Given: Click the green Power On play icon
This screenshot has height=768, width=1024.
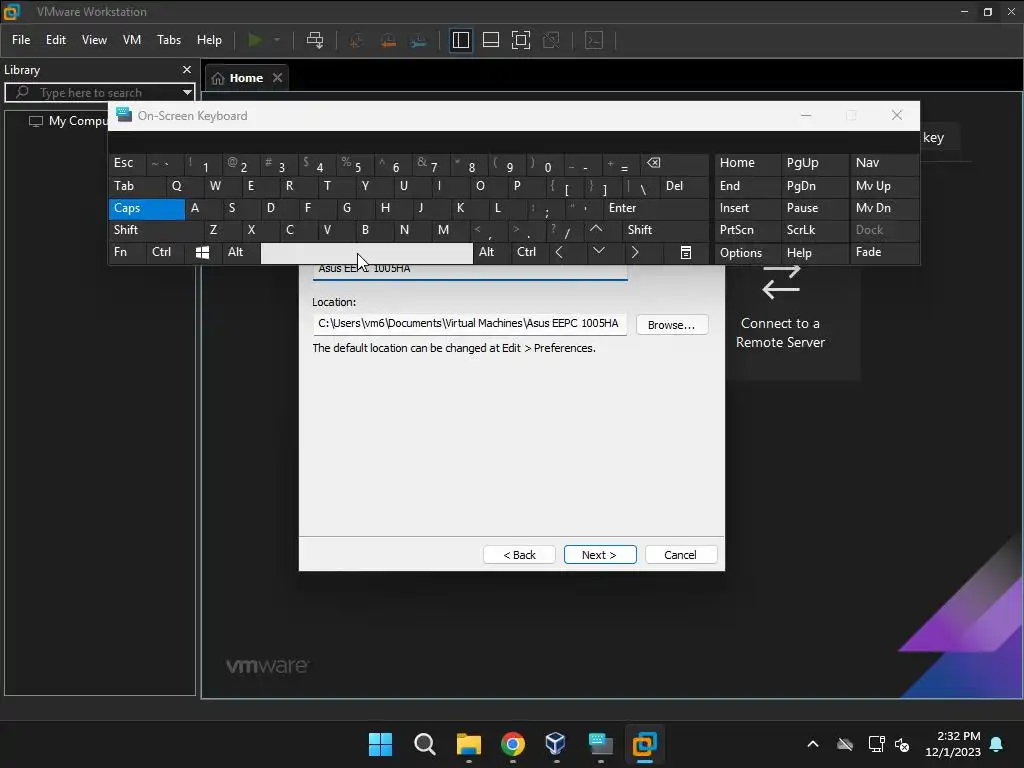Looking at the screenshot, I should click(255, 40).
